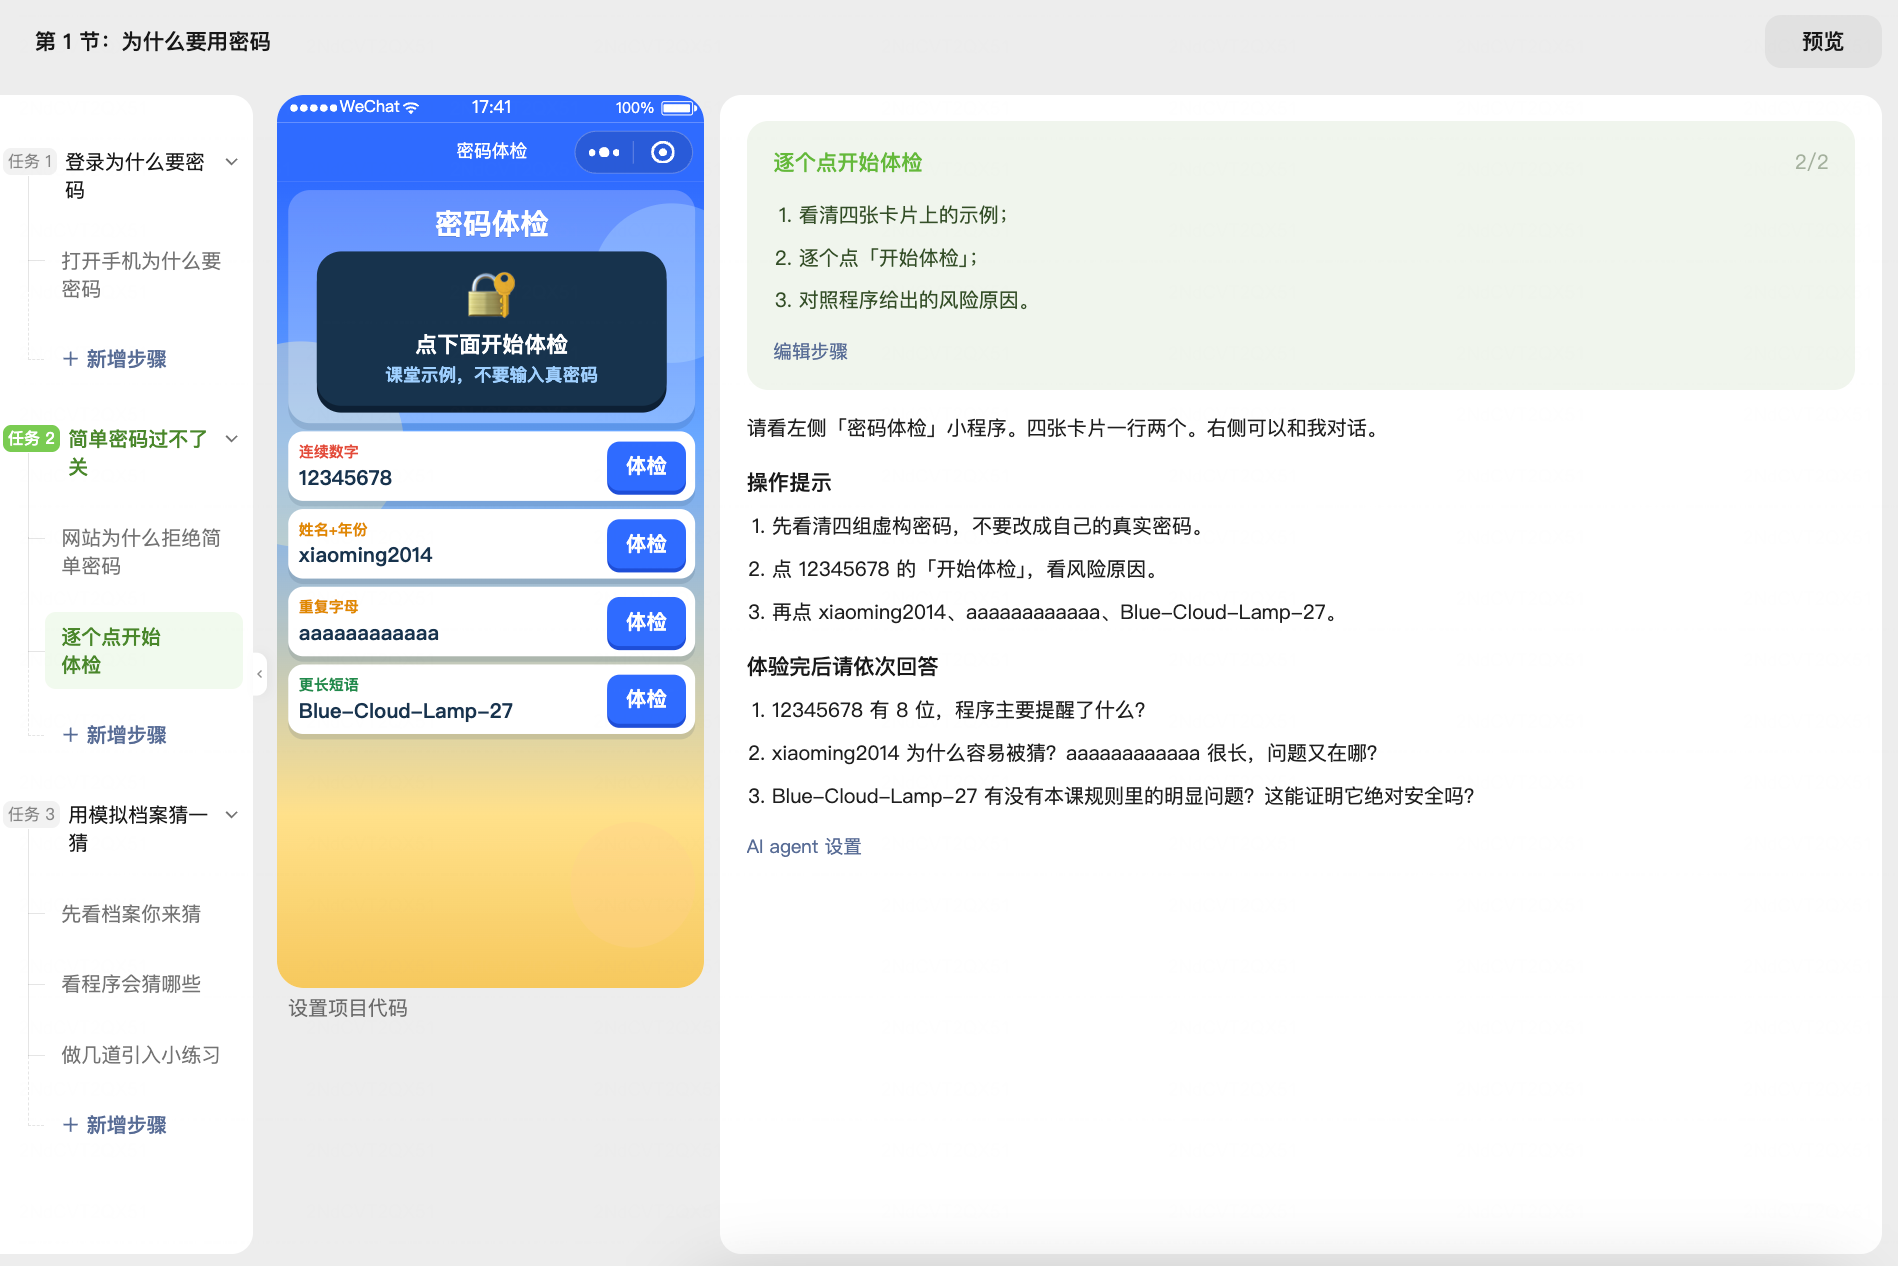Viewport: 1898px width, 1266px height.
Task: Tap the lock and key icon
Action: (x=491, y=295)
